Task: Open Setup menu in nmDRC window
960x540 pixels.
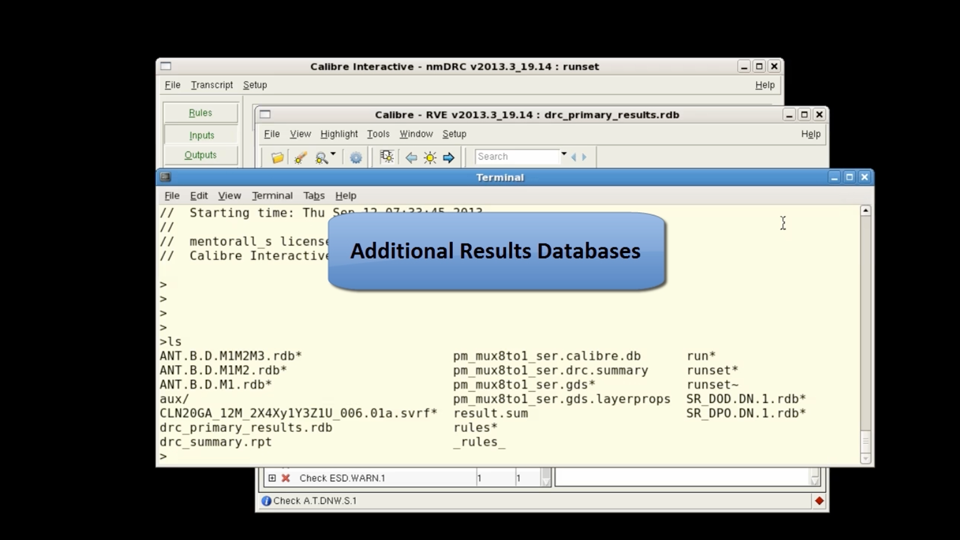Action: pyautogui.click(x=255, y=85)
